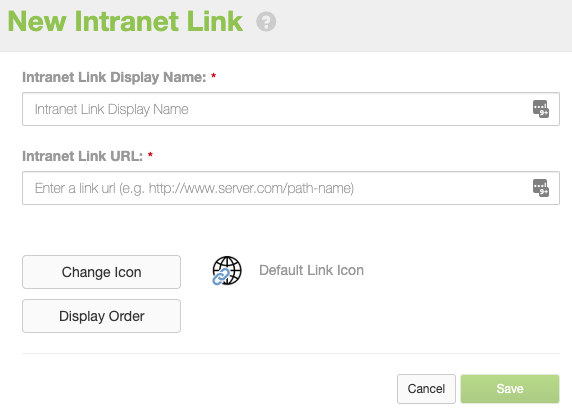
Task: Click the Intranet Link URL label
Action: pyautogui.click(x=82, y=156)
